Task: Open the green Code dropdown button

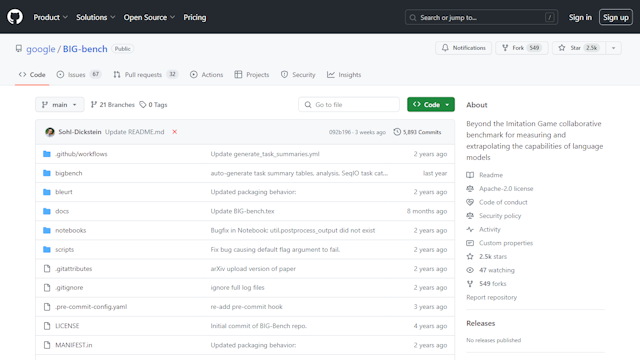Action: [431, 104]
